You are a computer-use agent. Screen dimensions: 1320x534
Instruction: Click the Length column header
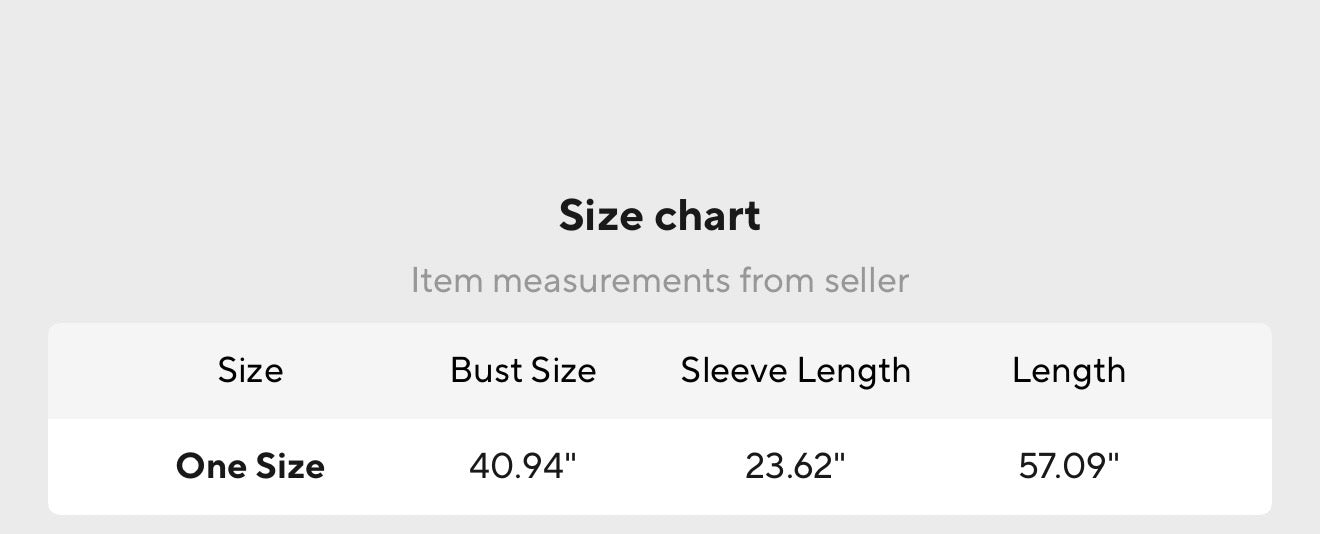tap(1069, 371)
